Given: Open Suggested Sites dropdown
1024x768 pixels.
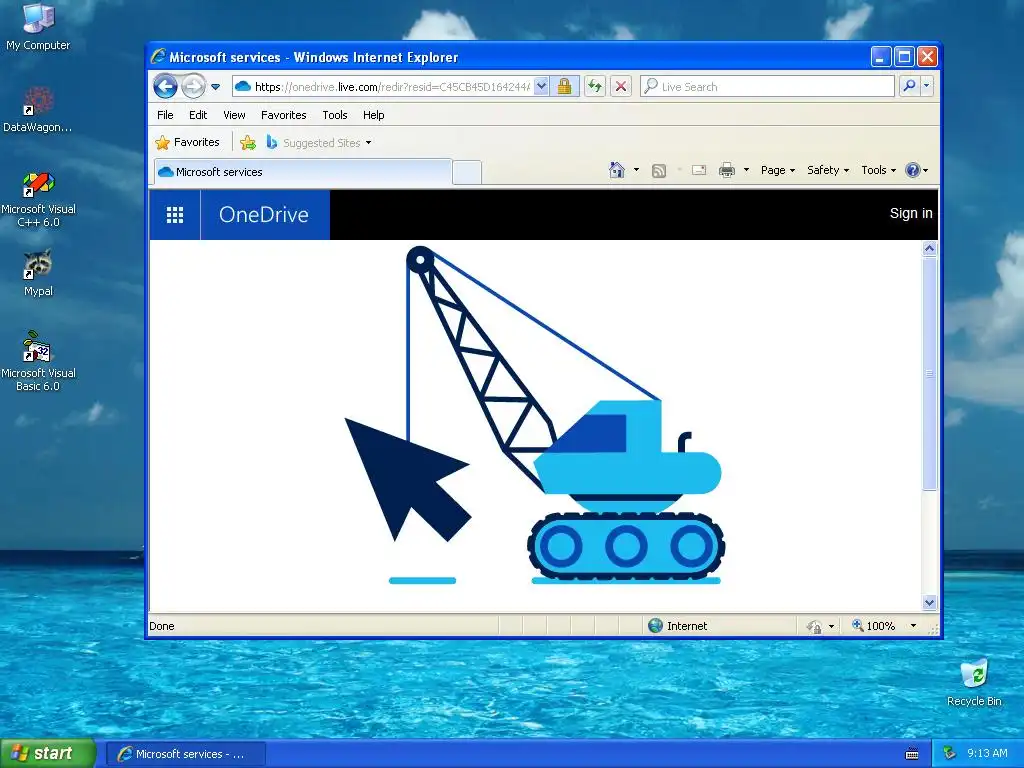Looking at the screenshot, I should (319, 142).
